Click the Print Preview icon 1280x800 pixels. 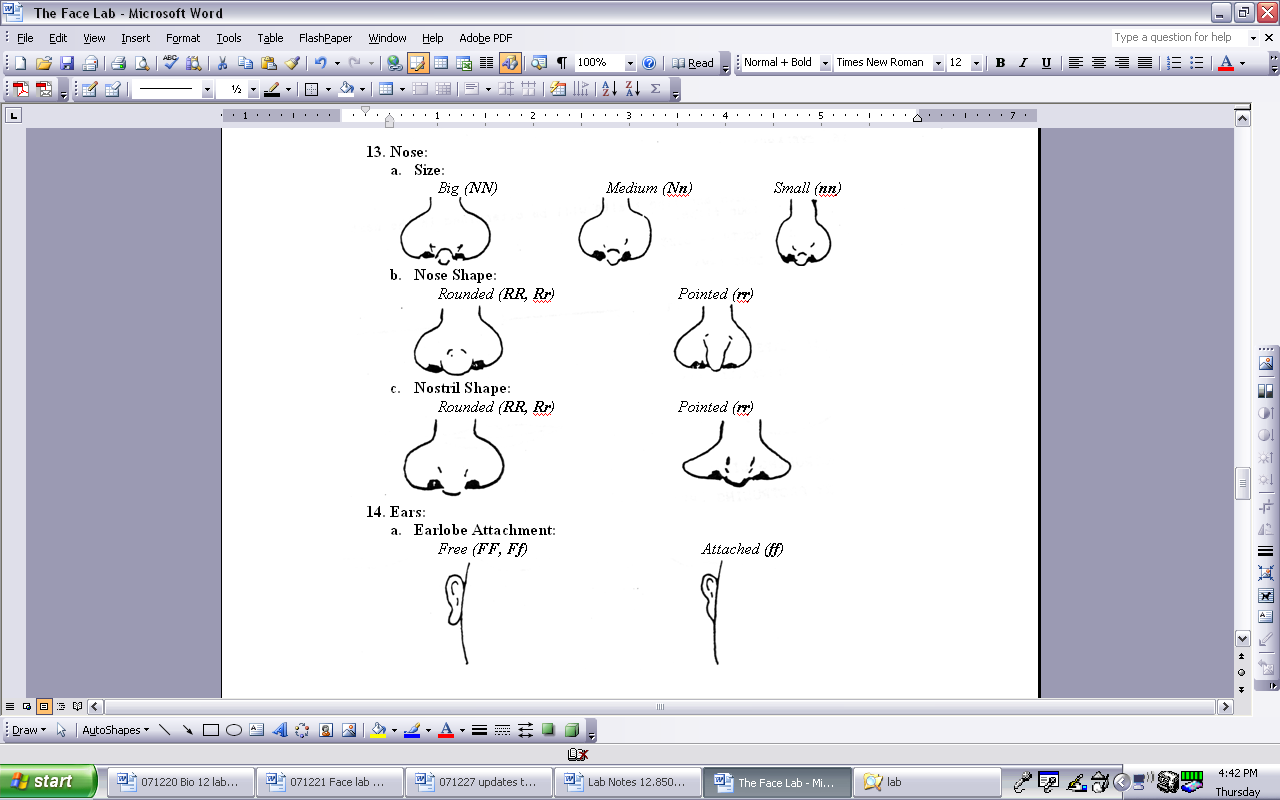click(x=142, y=63)
